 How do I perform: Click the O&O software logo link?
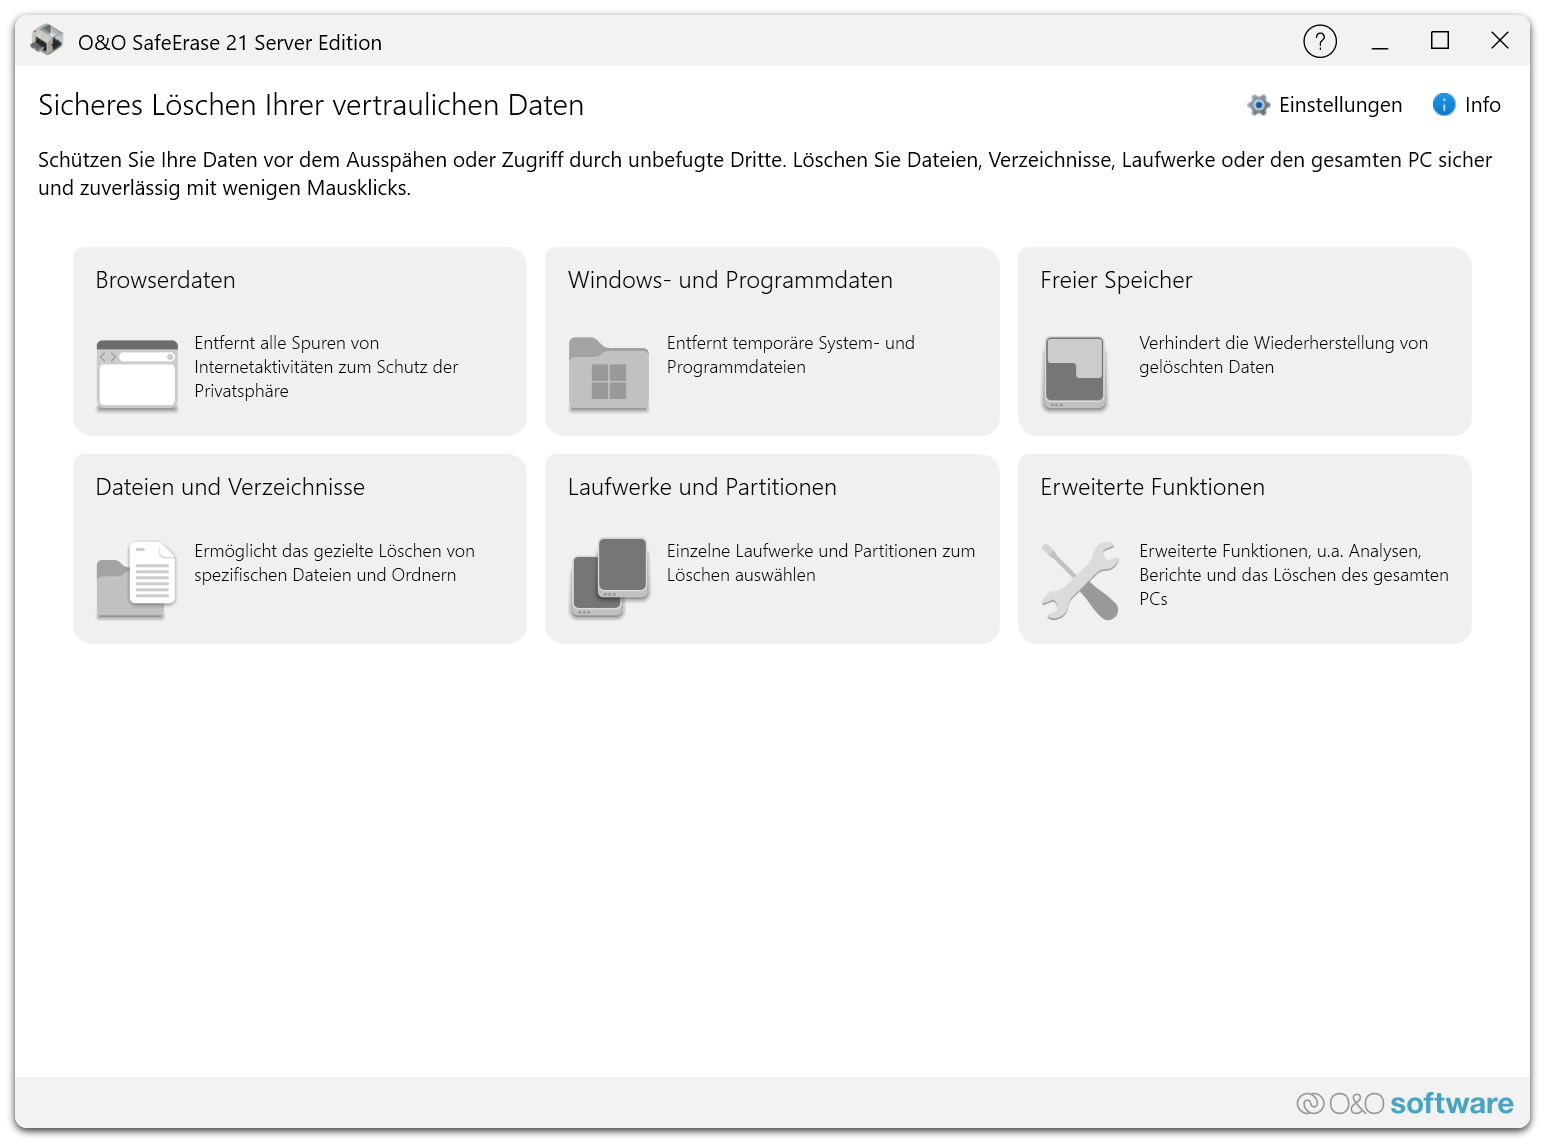tap(1405, 1103)
